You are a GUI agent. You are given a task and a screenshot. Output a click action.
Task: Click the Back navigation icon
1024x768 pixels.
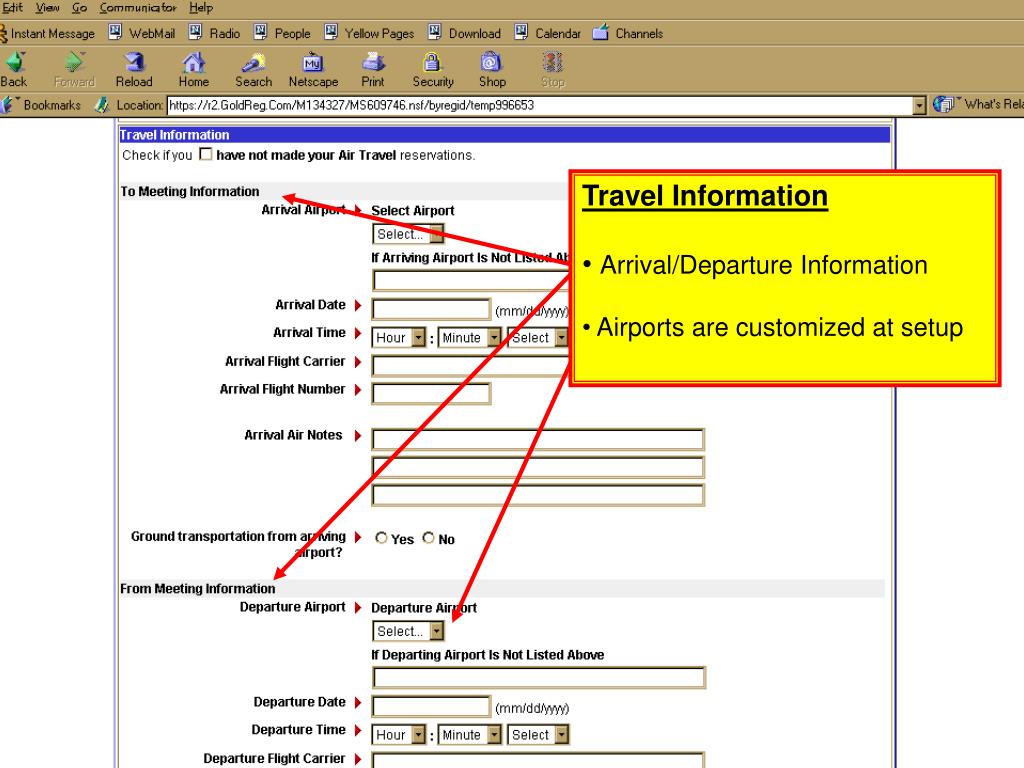point(14,69)
